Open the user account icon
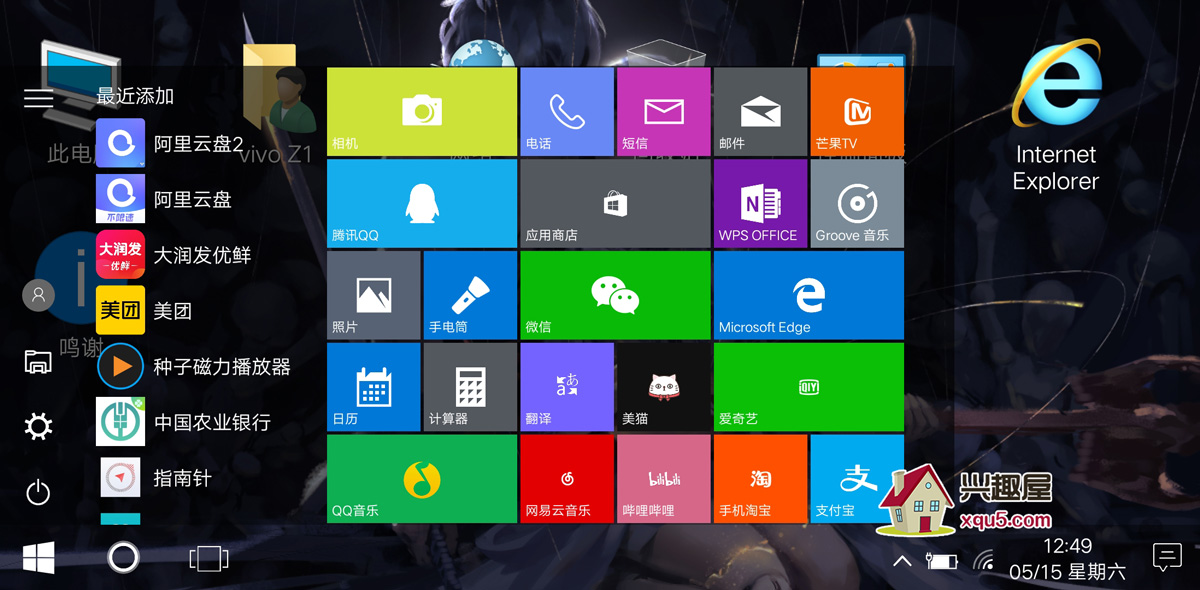The image size is (1200, 590). 38,295
